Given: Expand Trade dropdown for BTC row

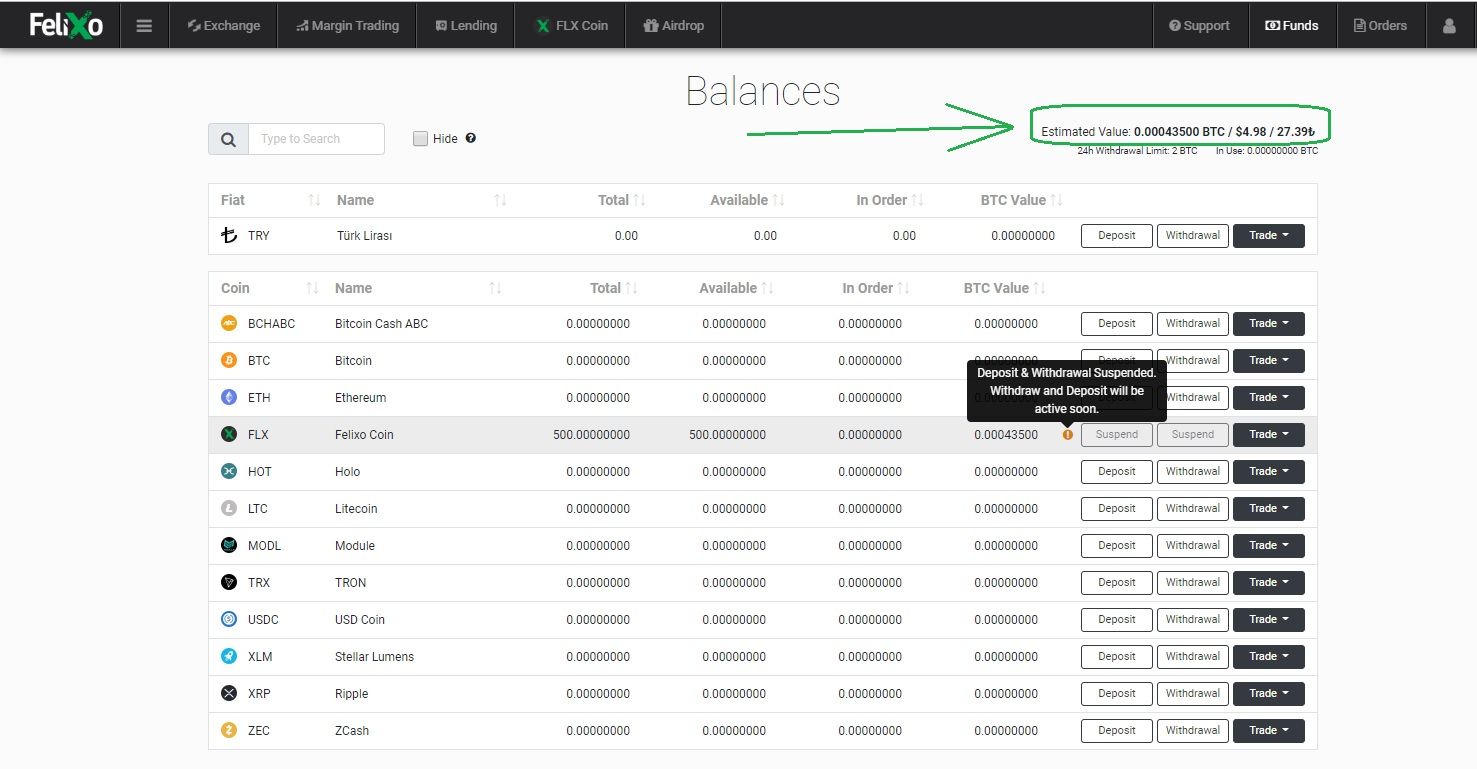Looking at the screenshot, I should tap(1268, 361).
